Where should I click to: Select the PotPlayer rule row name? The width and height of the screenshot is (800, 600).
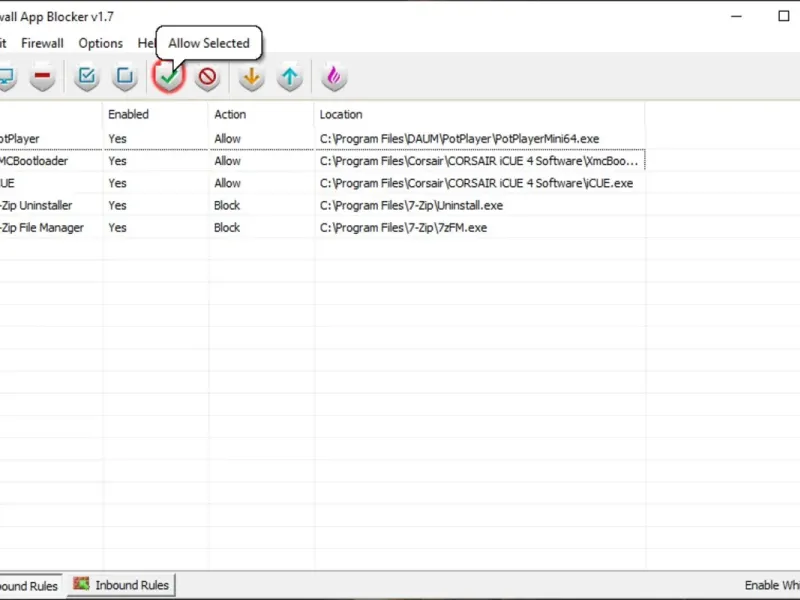19,139
